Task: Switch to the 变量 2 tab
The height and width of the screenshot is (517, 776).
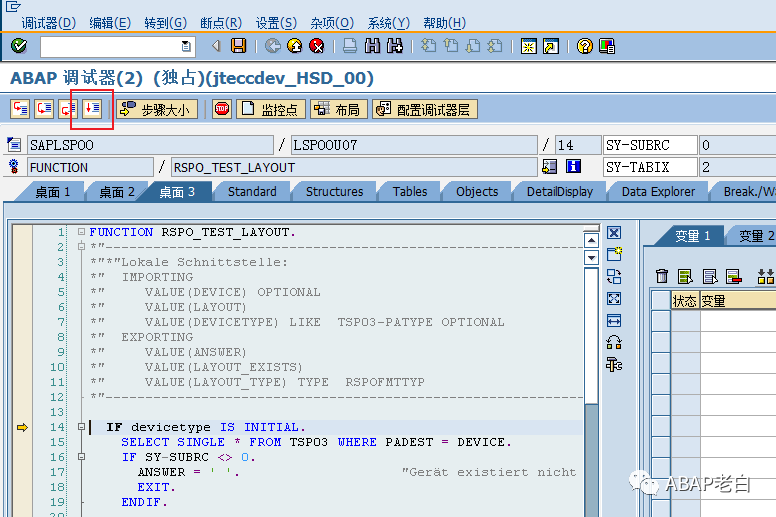Action: pyautogui.click(x=755, y=236)
